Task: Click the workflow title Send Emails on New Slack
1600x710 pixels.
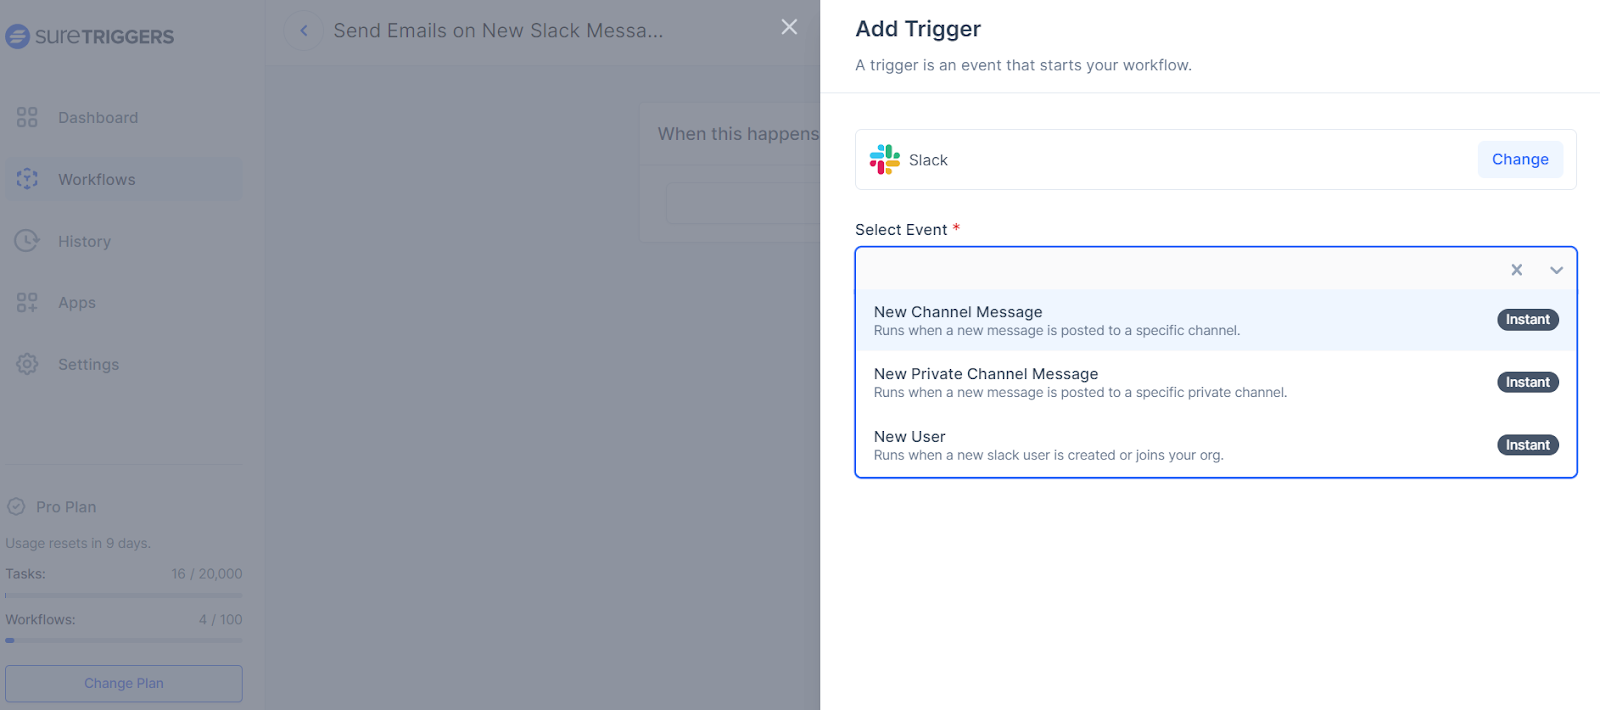Action: pos(498,31)
